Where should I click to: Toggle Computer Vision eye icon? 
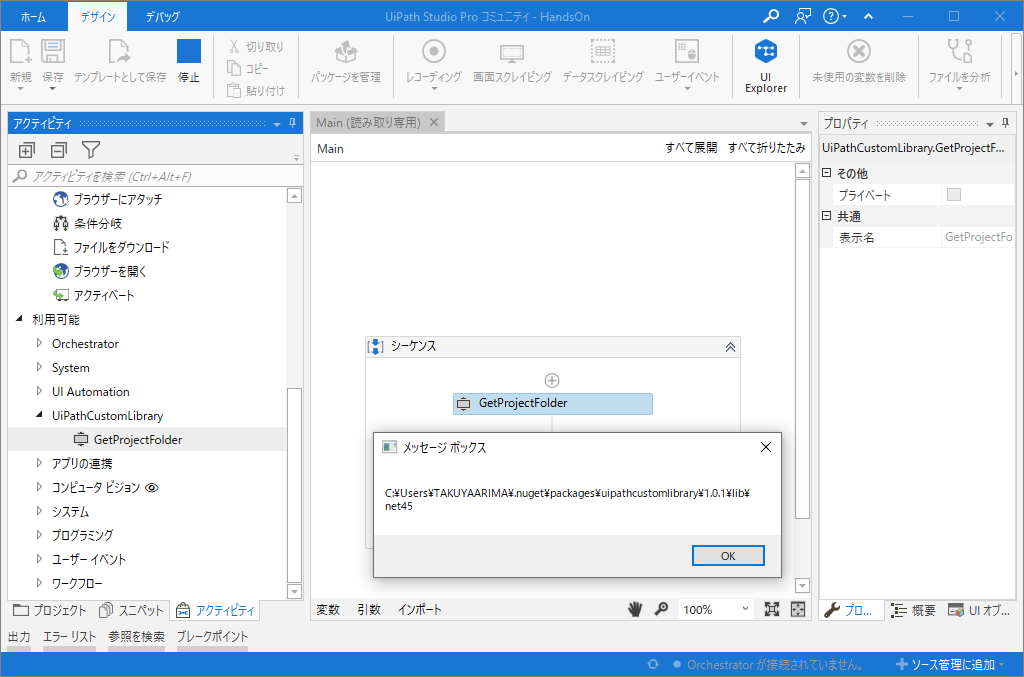pos(152,488)
